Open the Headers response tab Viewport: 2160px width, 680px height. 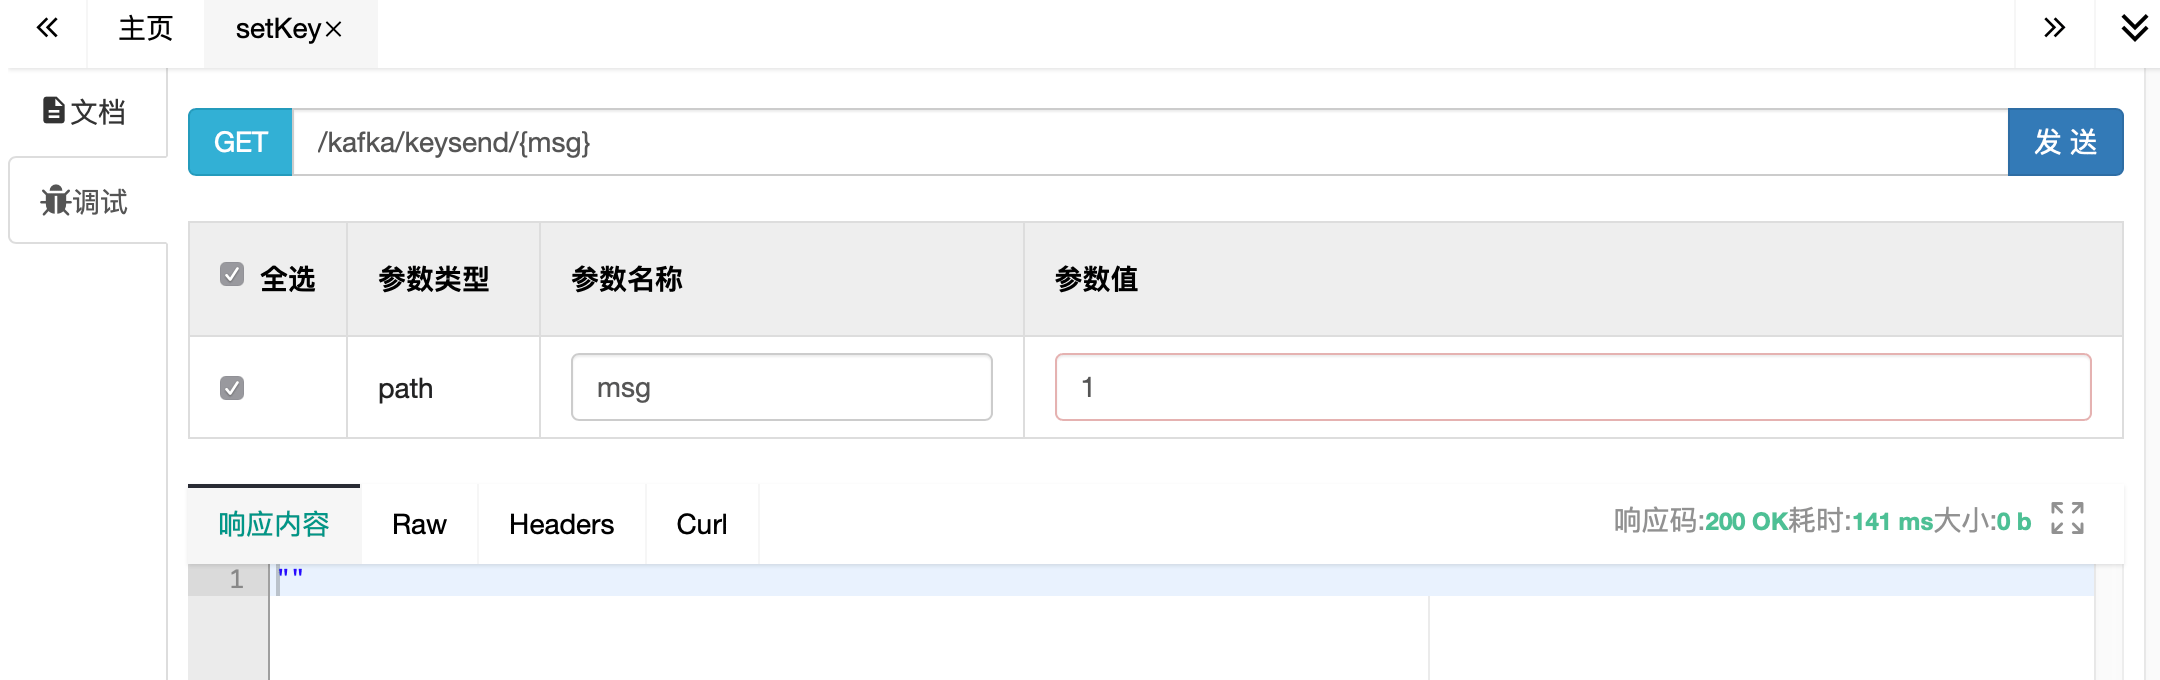pyautogui.click(x=561, y=524)
